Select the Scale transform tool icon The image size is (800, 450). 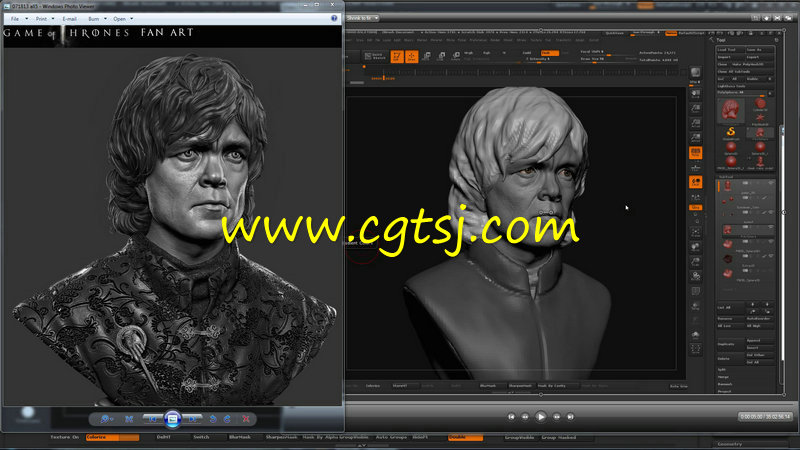(441, 56)
